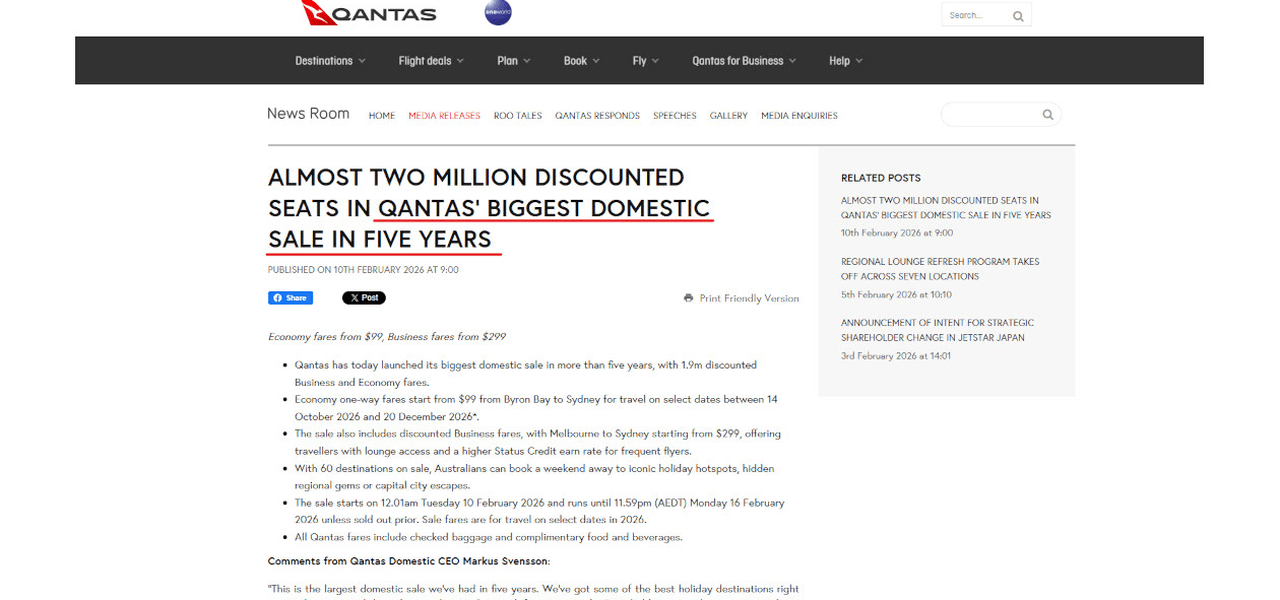
Task: Go to the Media Releases tab
Action: [444, 116]
